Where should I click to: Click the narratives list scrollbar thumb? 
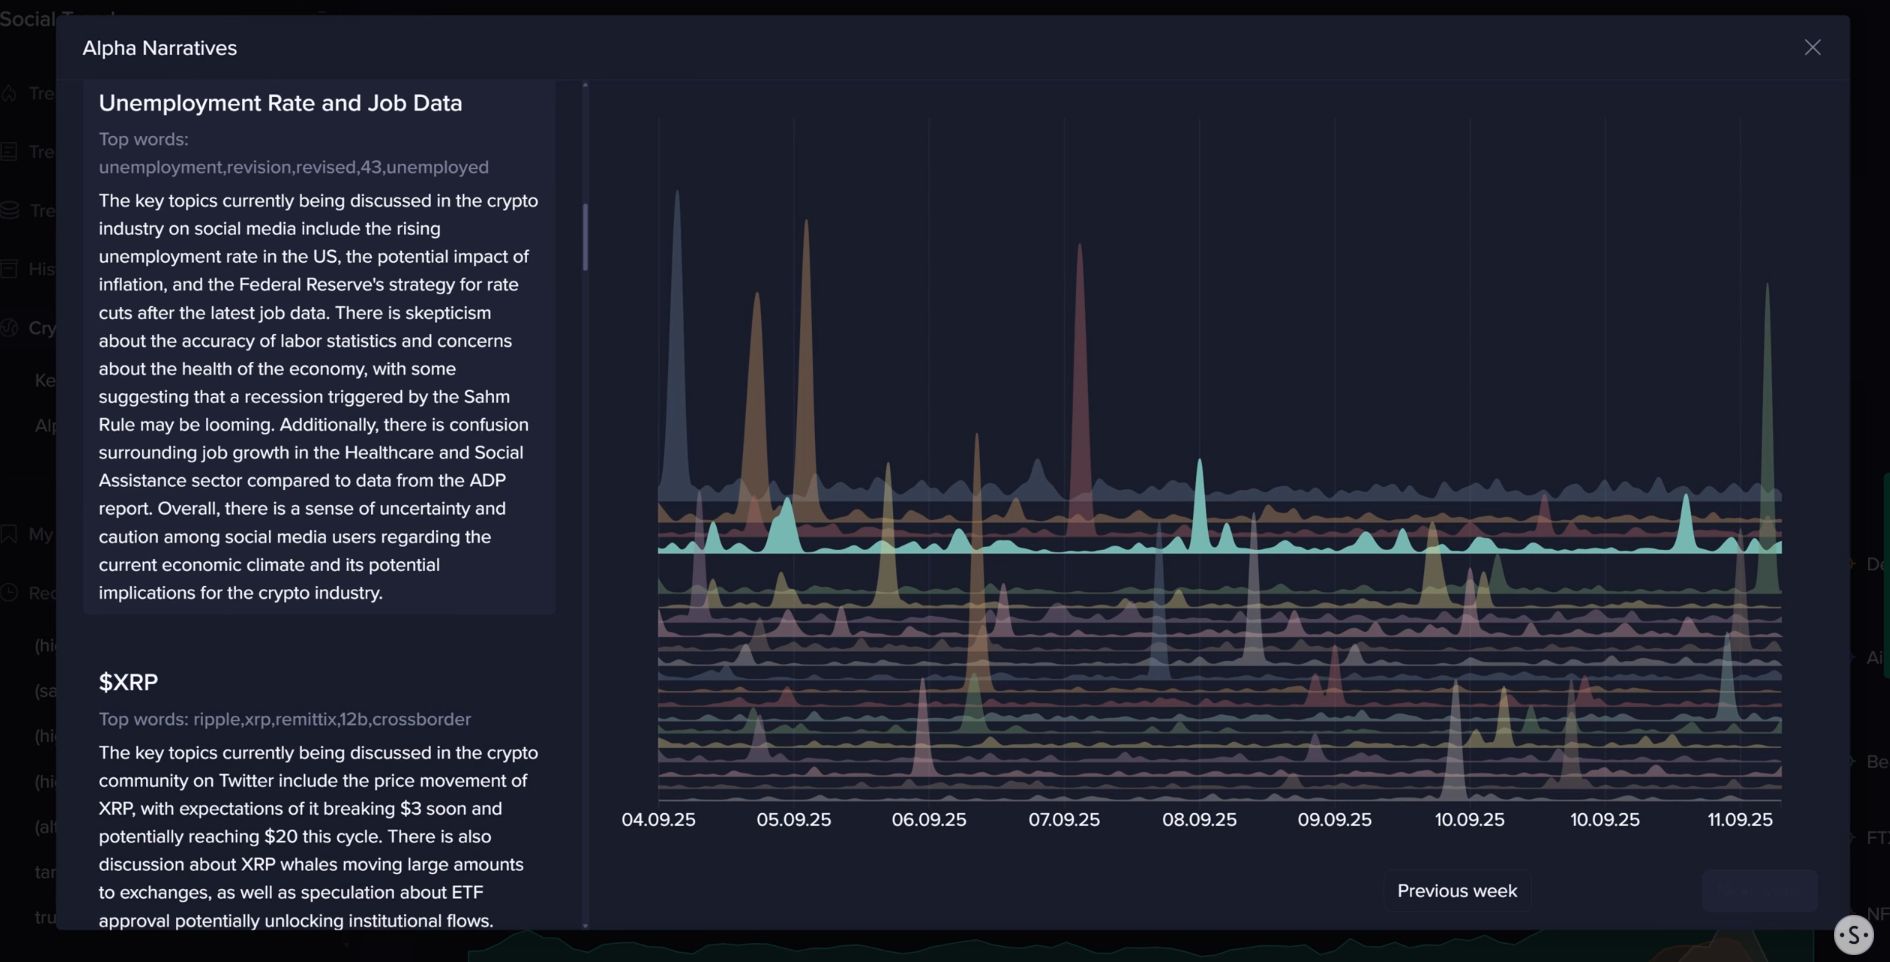click(585, 237)
